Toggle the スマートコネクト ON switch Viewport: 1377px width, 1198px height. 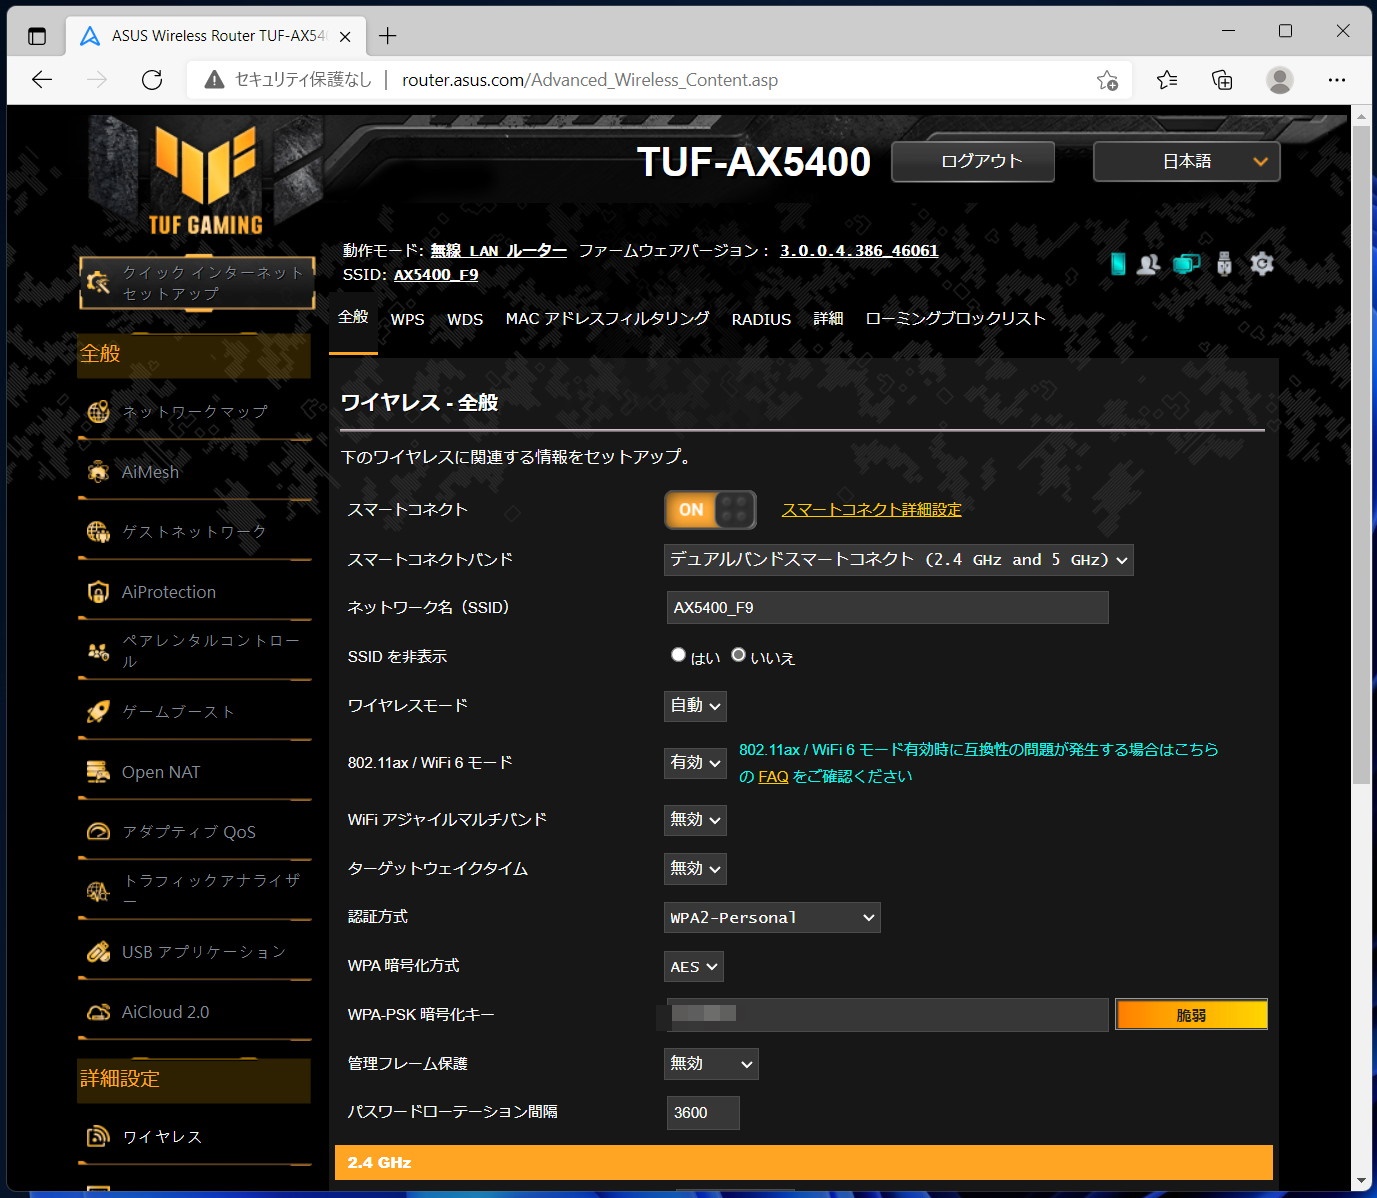710,510
